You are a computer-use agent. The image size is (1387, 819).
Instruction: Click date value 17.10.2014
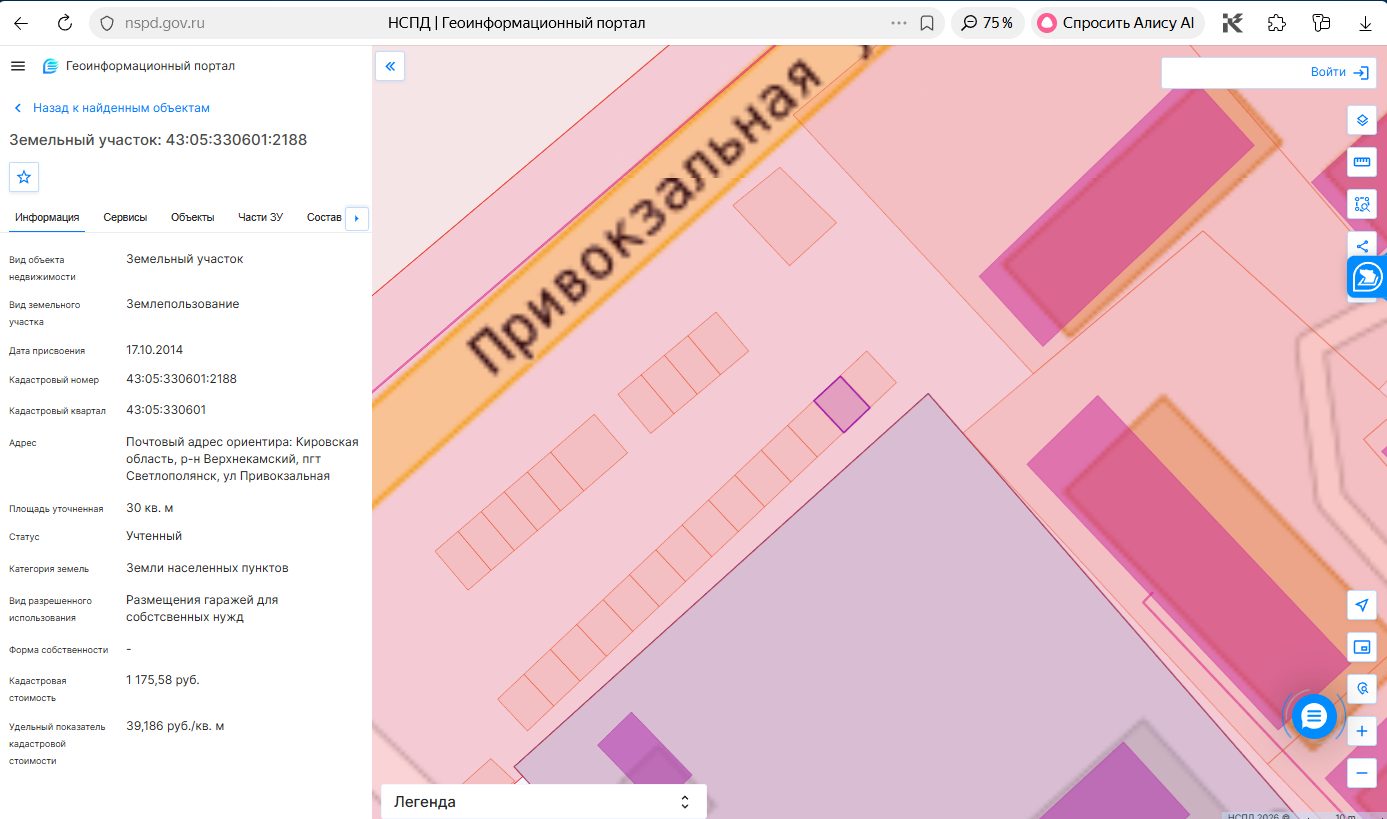pyautogui.click(x=154, y=350)
